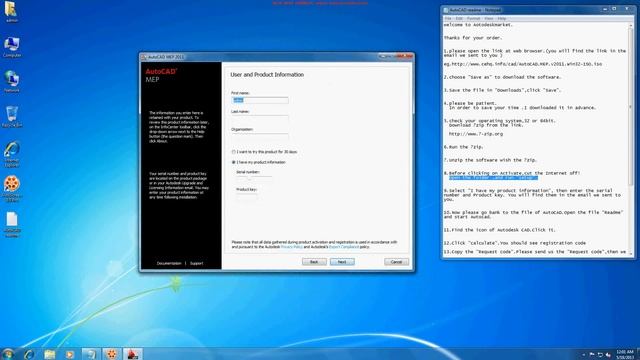Click the Next button in installer
The height and width of the screenshot is (360, 640).
click(342, 262)
